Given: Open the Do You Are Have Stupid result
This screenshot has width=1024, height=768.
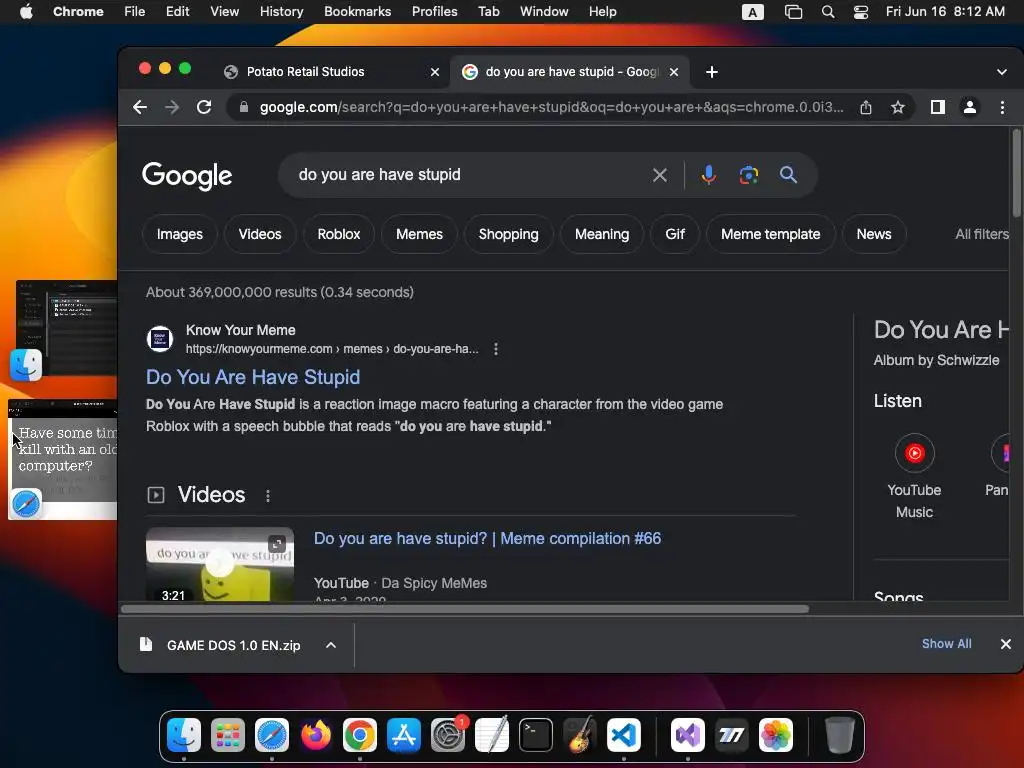Looking at the screenshot, I should coord(253,377).
